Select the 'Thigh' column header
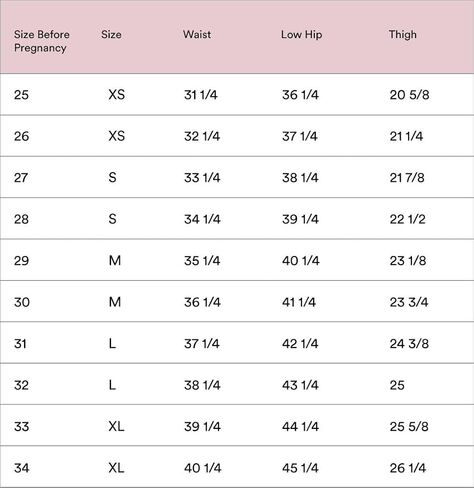Viewport: 474px width, 488px height. coord(402,35)
